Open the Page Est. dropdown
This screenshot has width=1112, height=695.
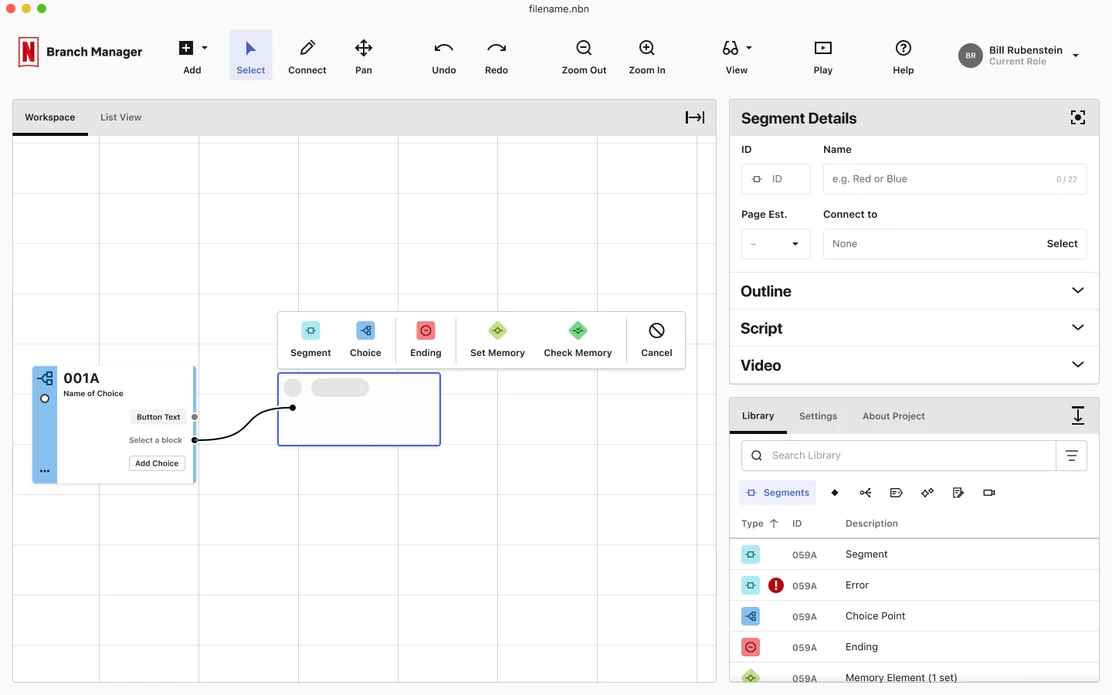[x=776, y=244]
